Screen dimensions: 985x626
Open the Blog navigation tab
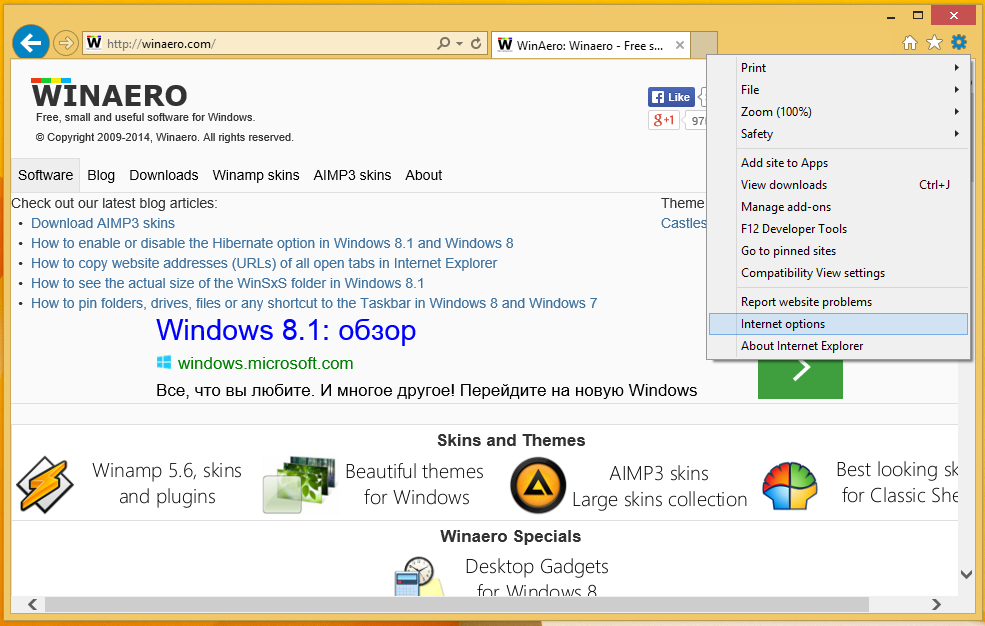pyautogui.click(x=101, y=175)
